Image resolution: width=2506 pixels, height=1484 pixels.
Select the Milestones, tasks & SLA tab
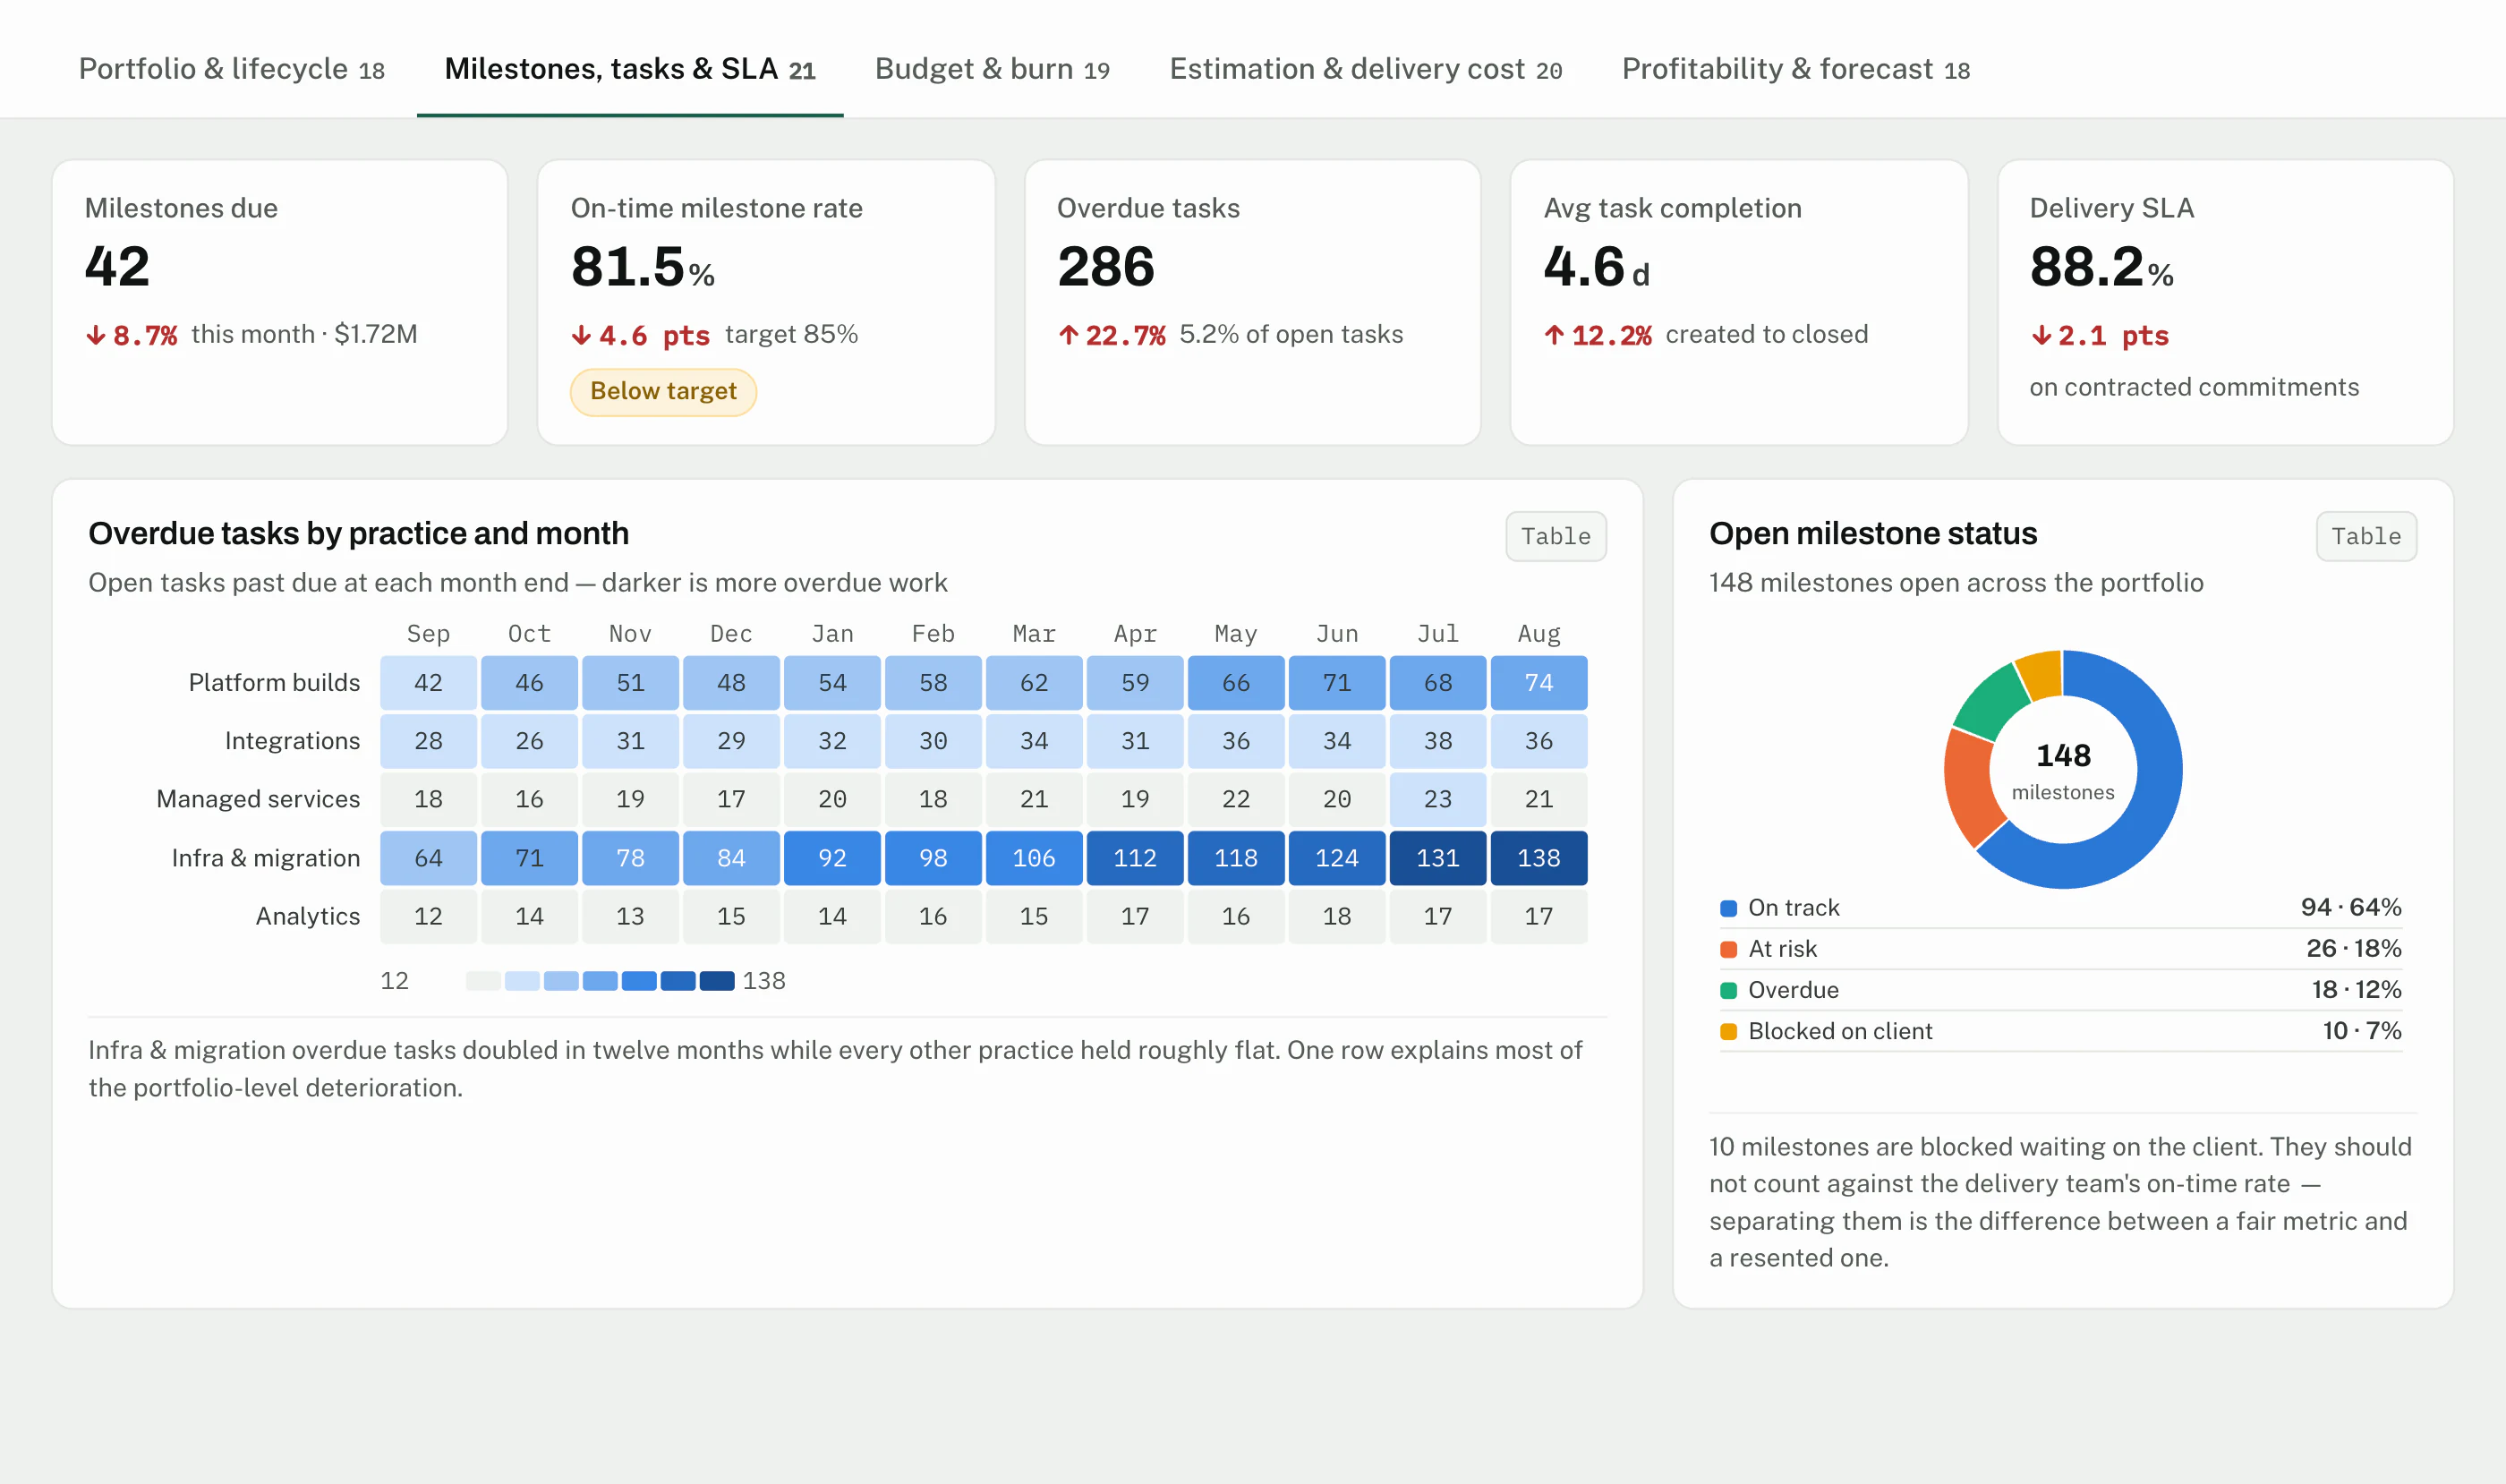point(630,69)
